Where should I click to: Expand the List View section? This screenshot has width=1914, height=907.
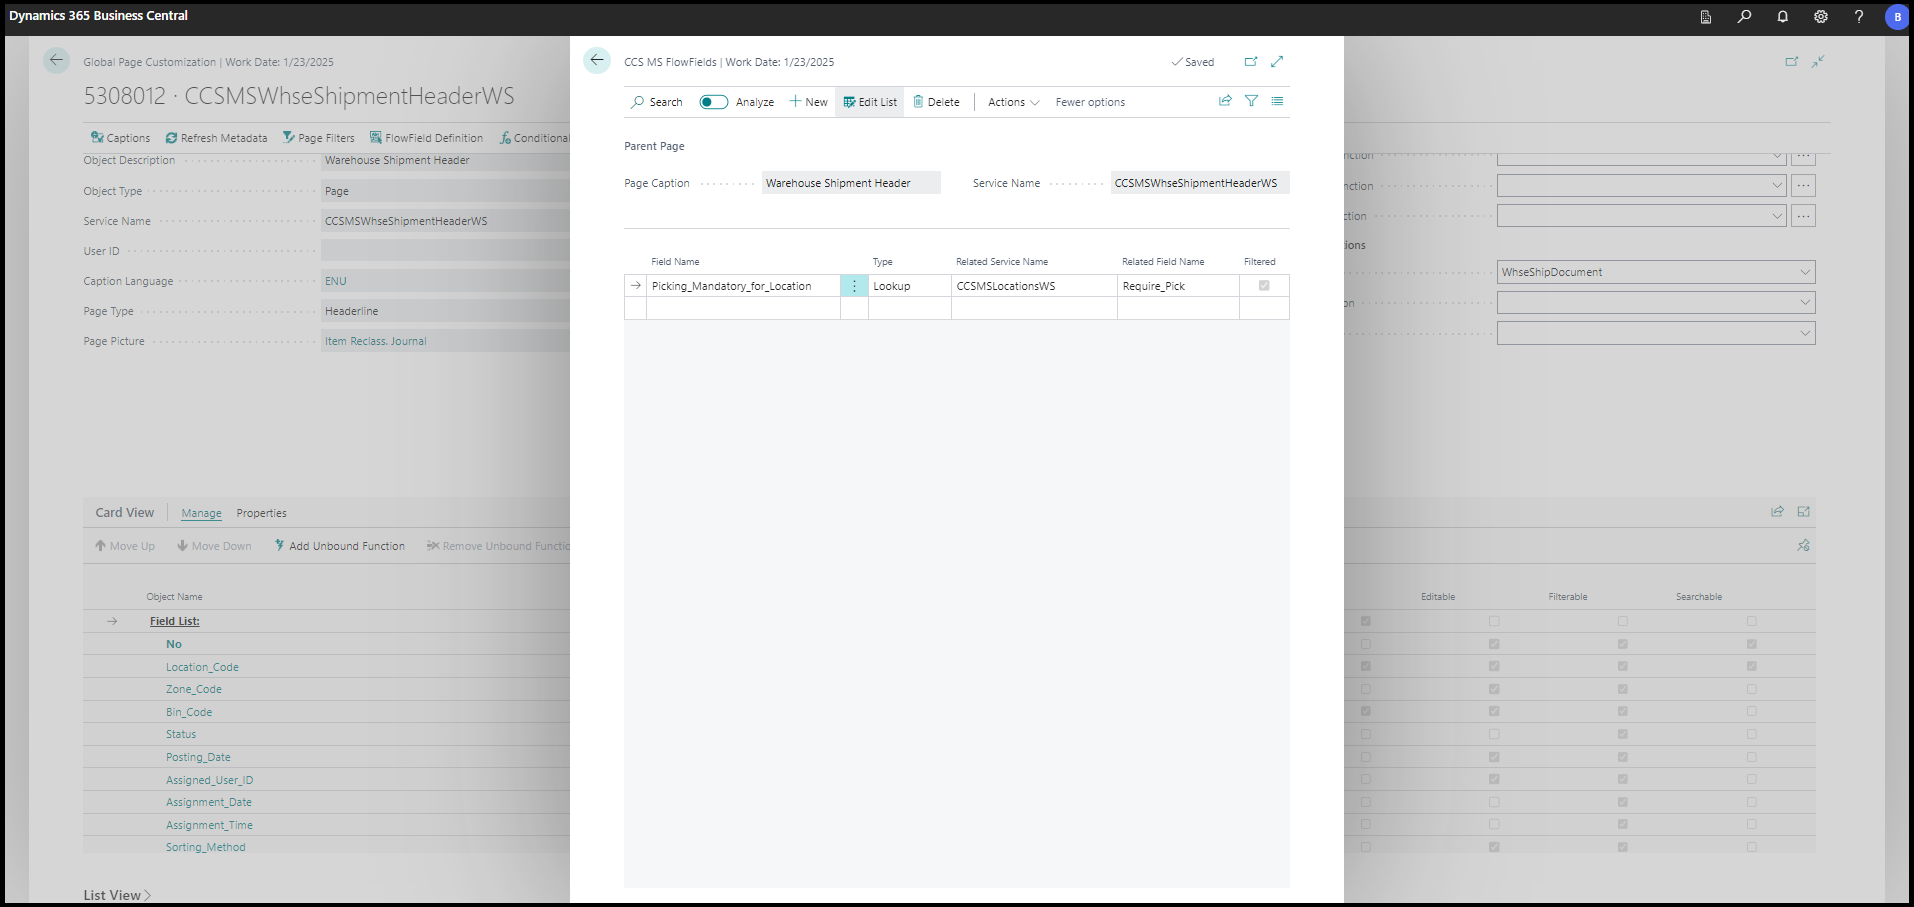point(117,895)
